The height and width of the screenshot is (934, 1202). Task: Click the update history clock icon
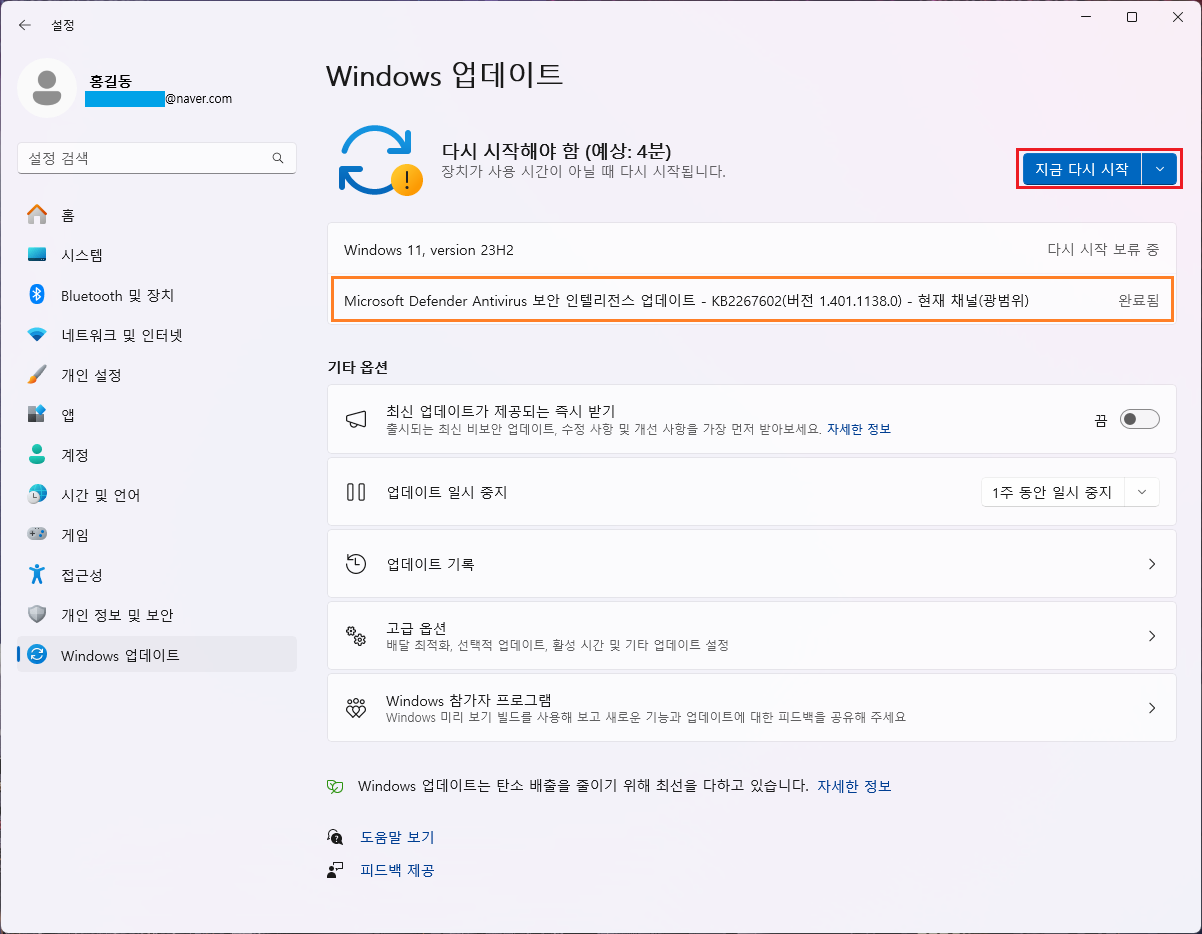356,564
